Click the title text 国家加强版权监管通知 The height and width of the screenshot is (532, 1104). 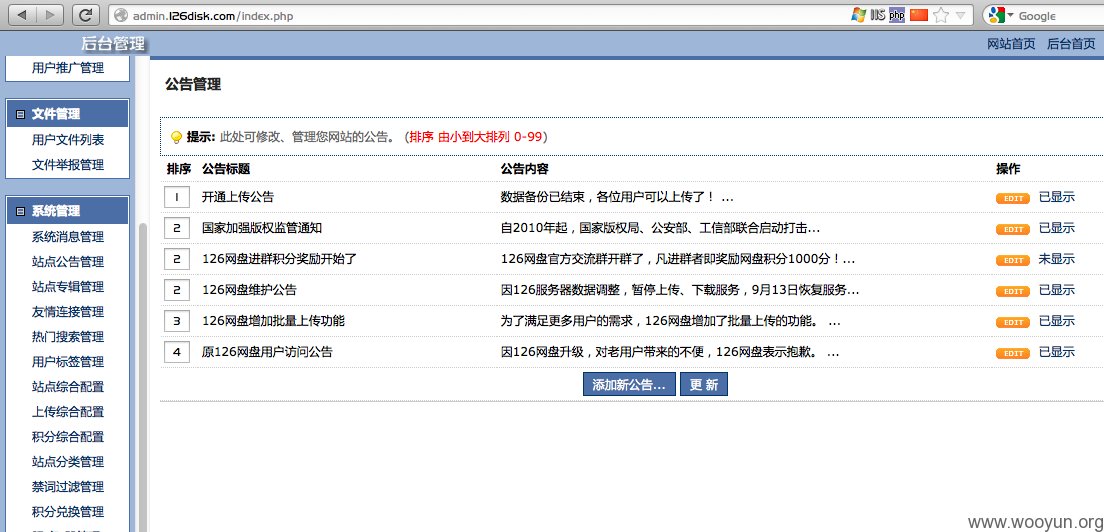point(262,228)
